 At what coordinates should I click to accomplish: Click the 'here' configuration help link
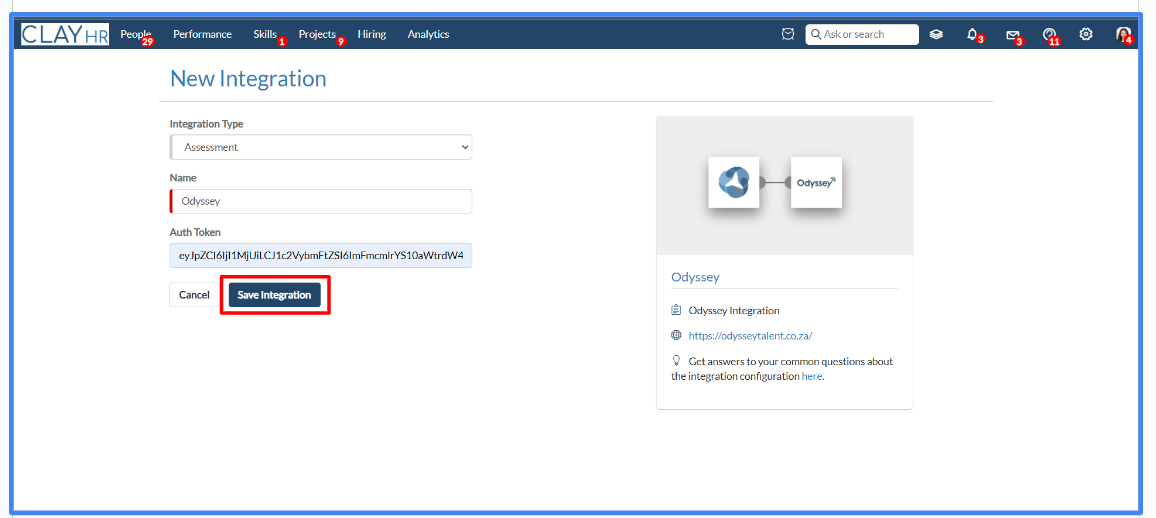tap(811, 376)
